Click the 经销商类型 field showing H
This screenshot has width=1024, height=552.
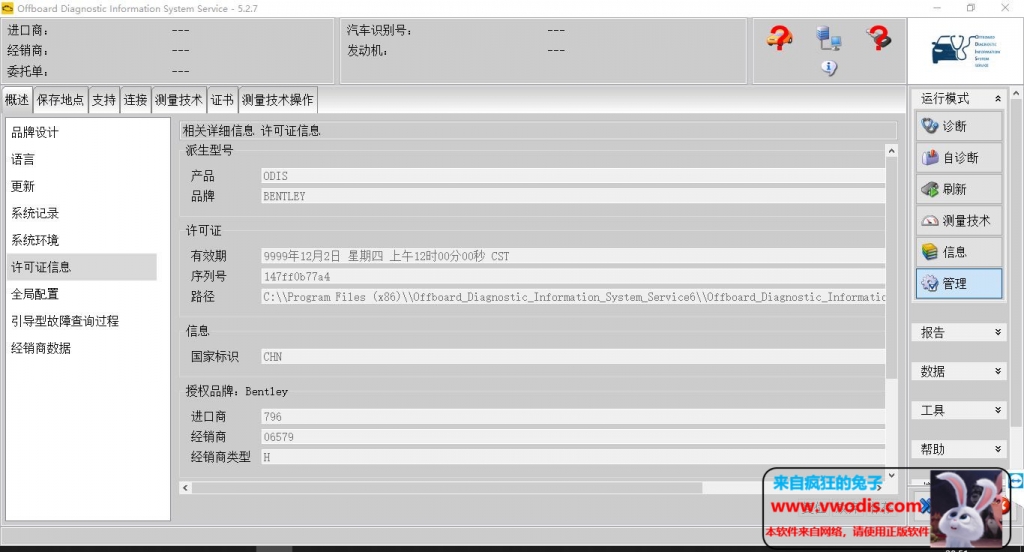(x=573, y=457)
